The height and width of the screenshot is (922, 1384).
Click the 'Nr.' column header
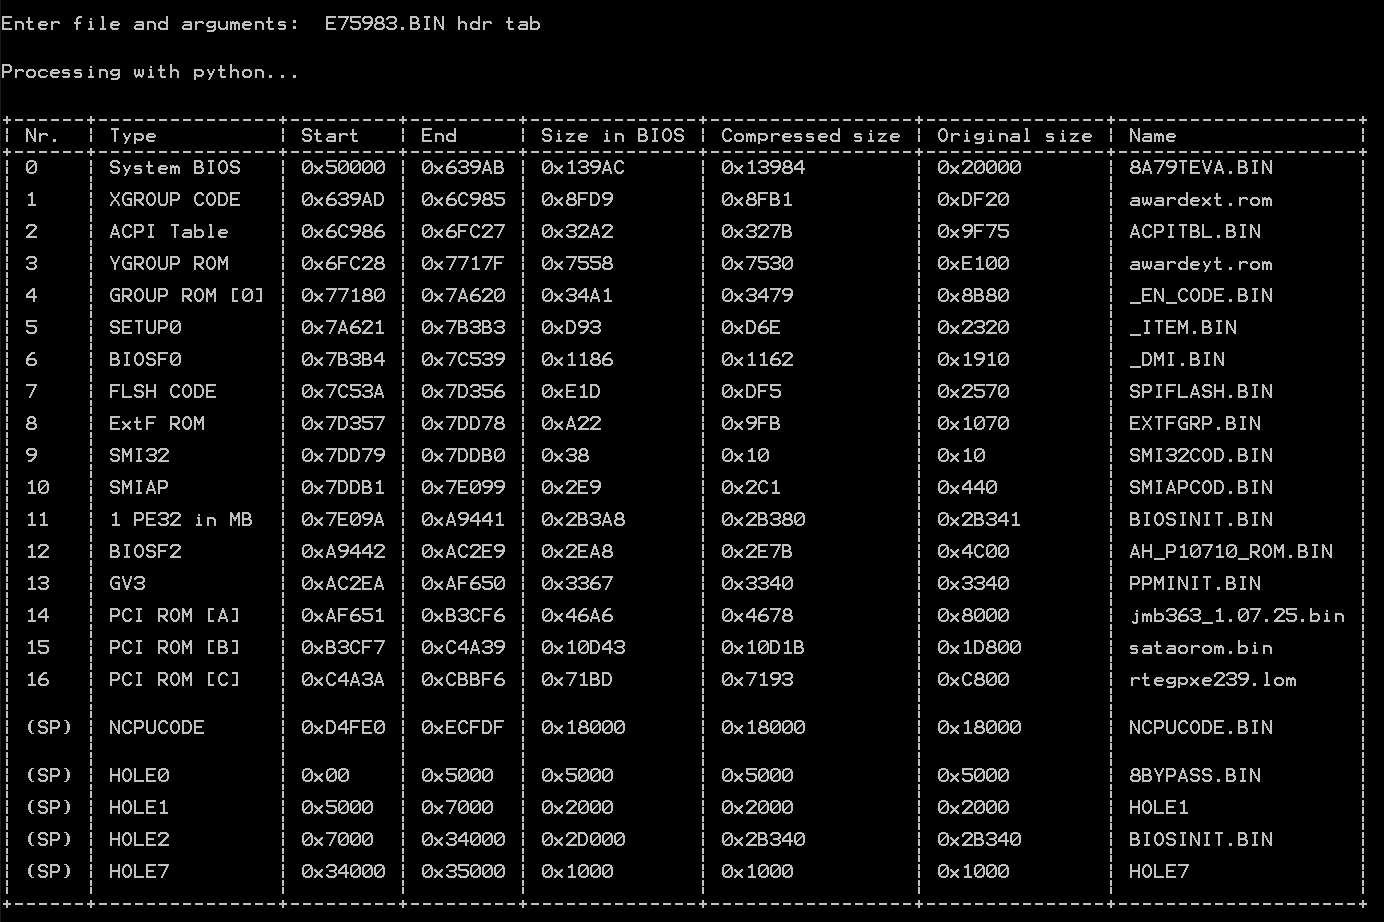point(43,136)
